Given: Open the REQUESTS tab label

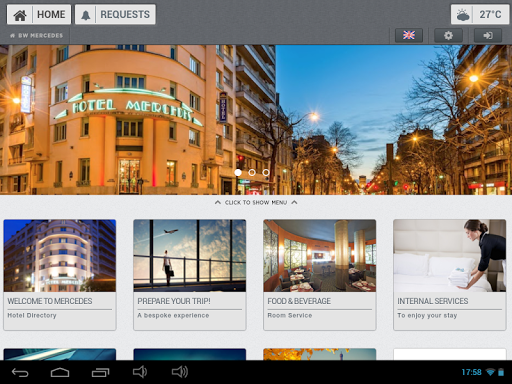Looking at the screenshot, I should click(125, 15).
